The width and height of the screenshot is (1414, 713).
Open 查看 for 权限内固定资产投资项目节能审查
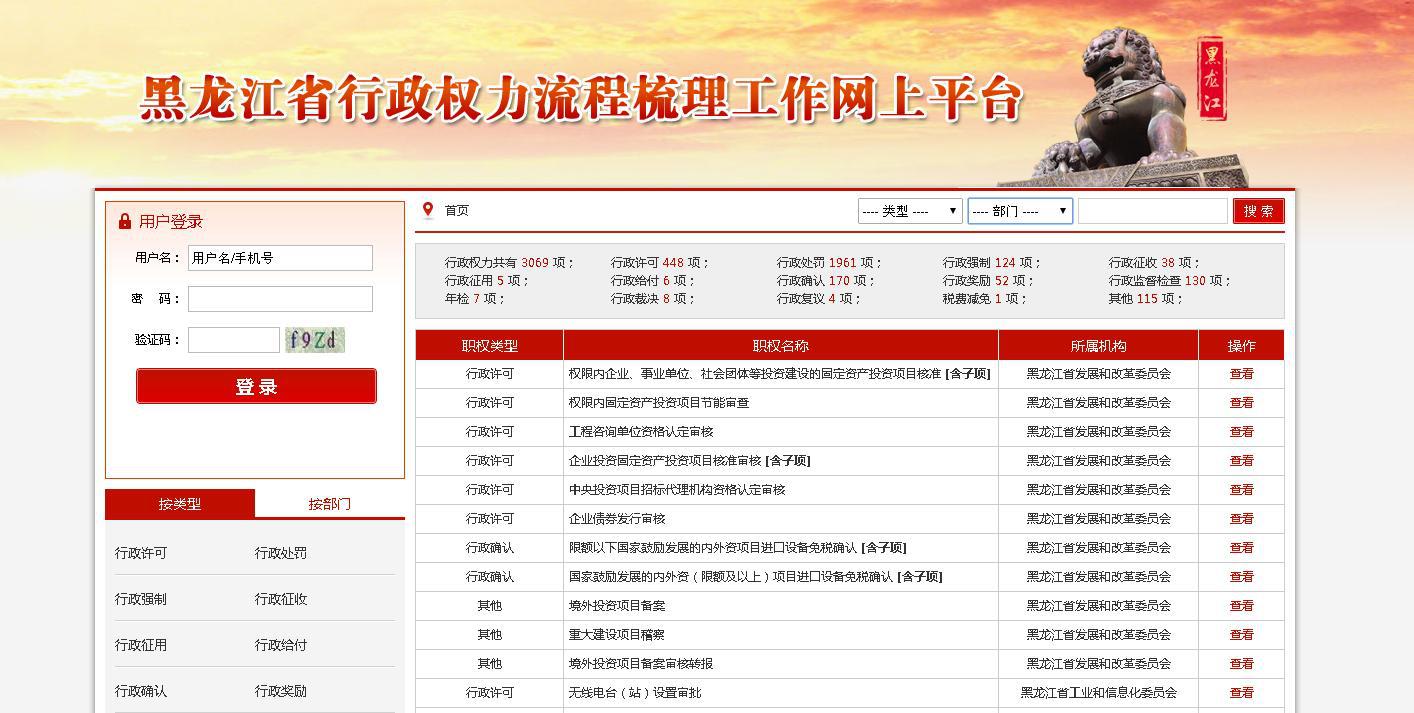(x=1241, y=403)
